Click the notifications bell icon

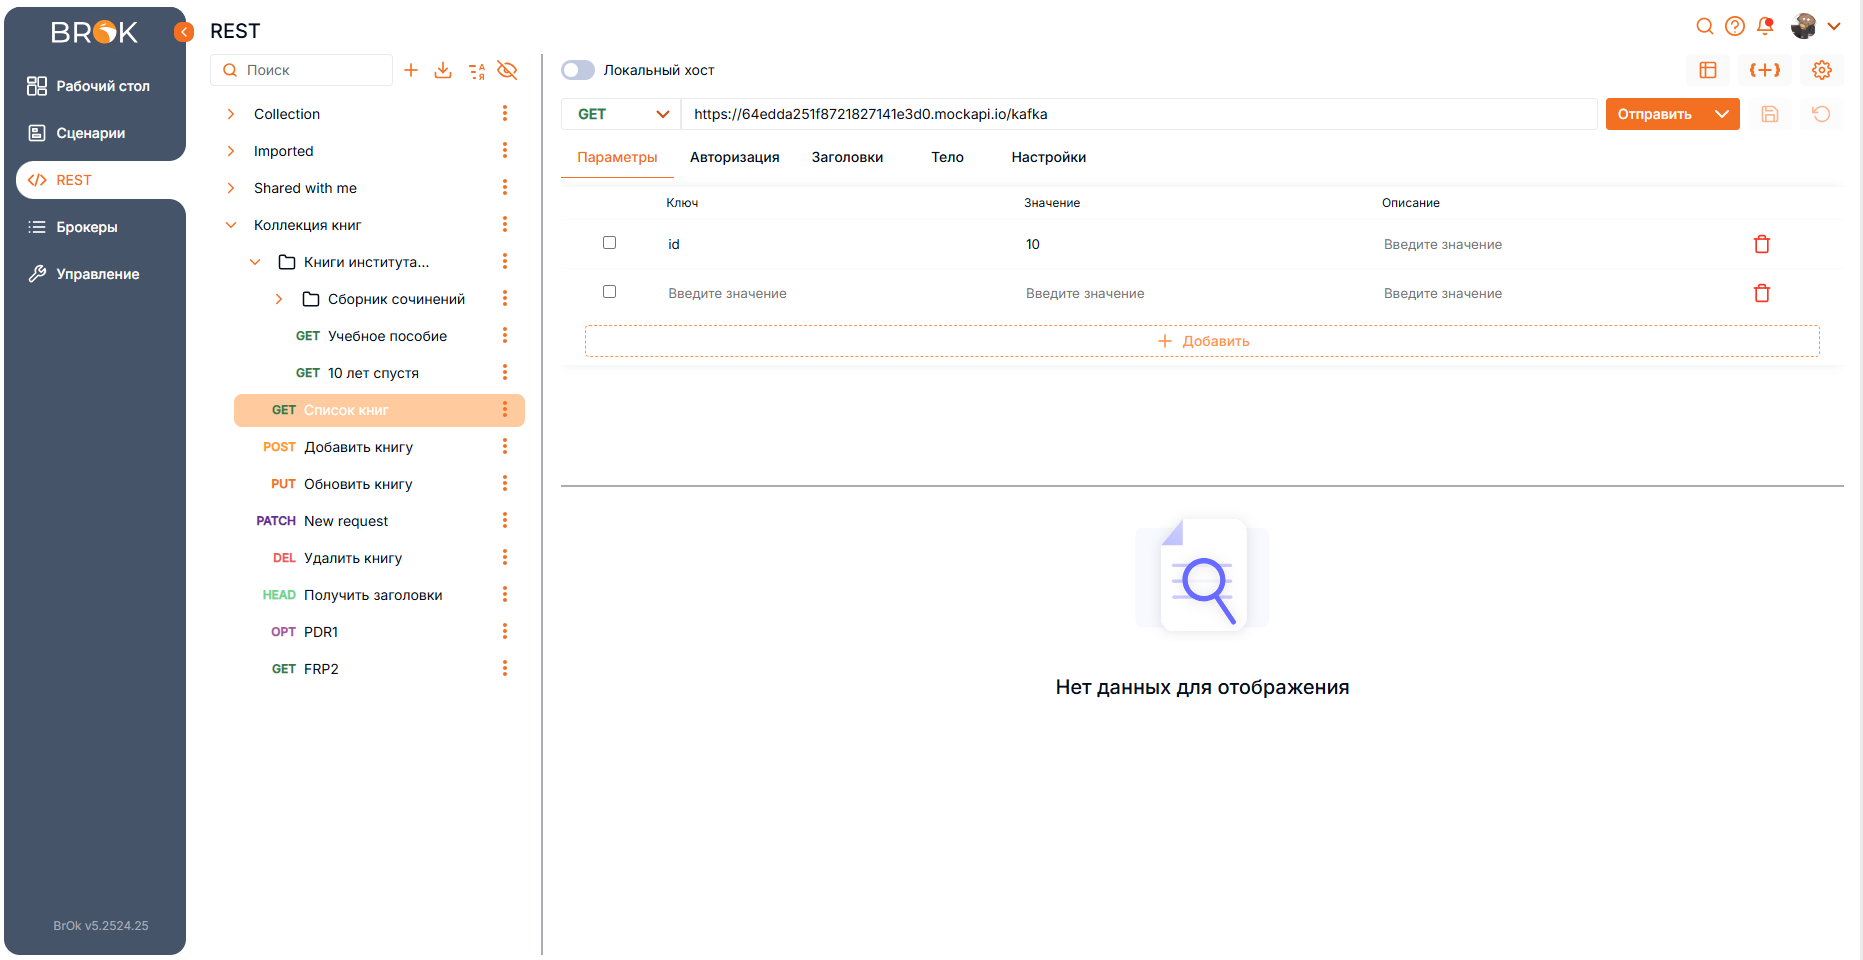pos(1765,26)
